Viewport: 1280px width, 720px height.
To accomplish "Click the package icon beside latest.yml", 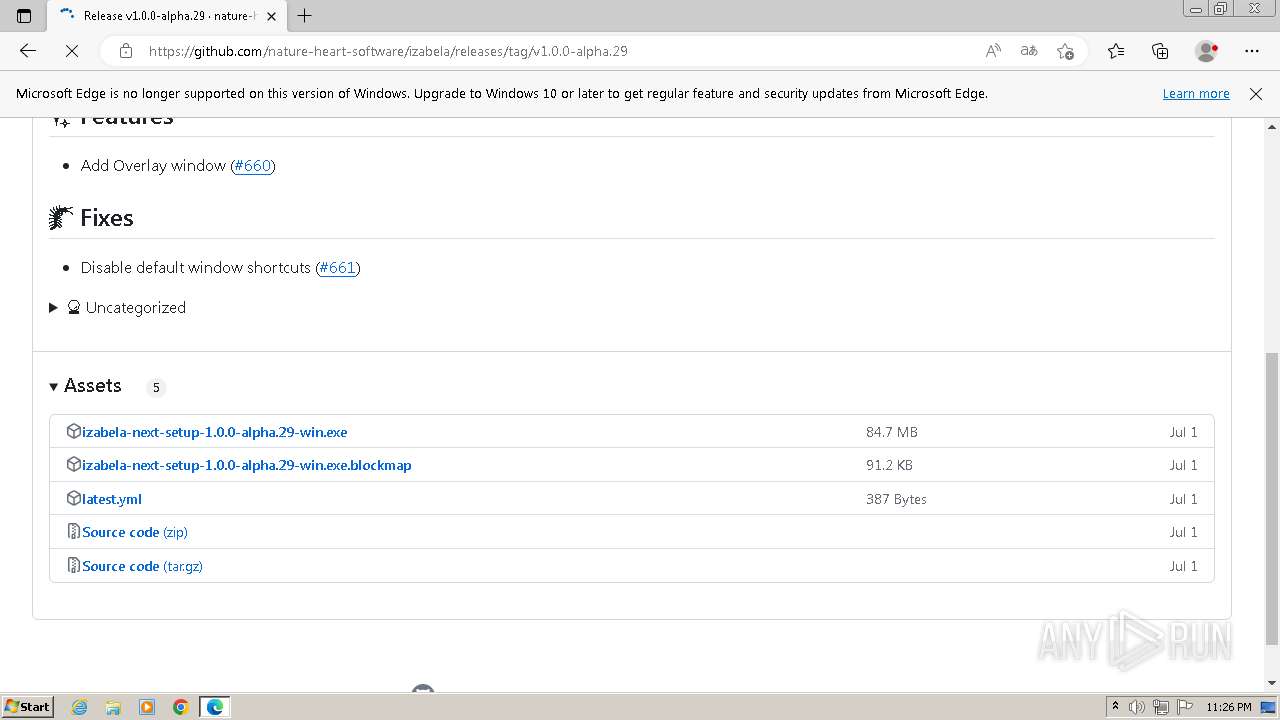I will pyautogui.click(x=73, y=498).
